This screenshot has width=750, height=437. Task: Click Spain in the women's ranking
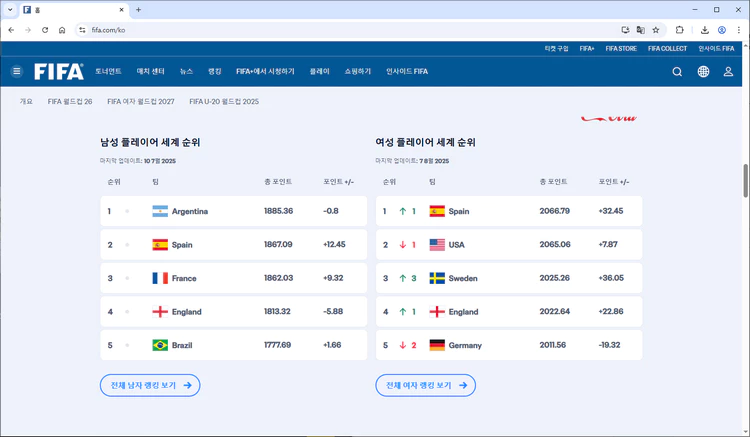click(459, 211)
